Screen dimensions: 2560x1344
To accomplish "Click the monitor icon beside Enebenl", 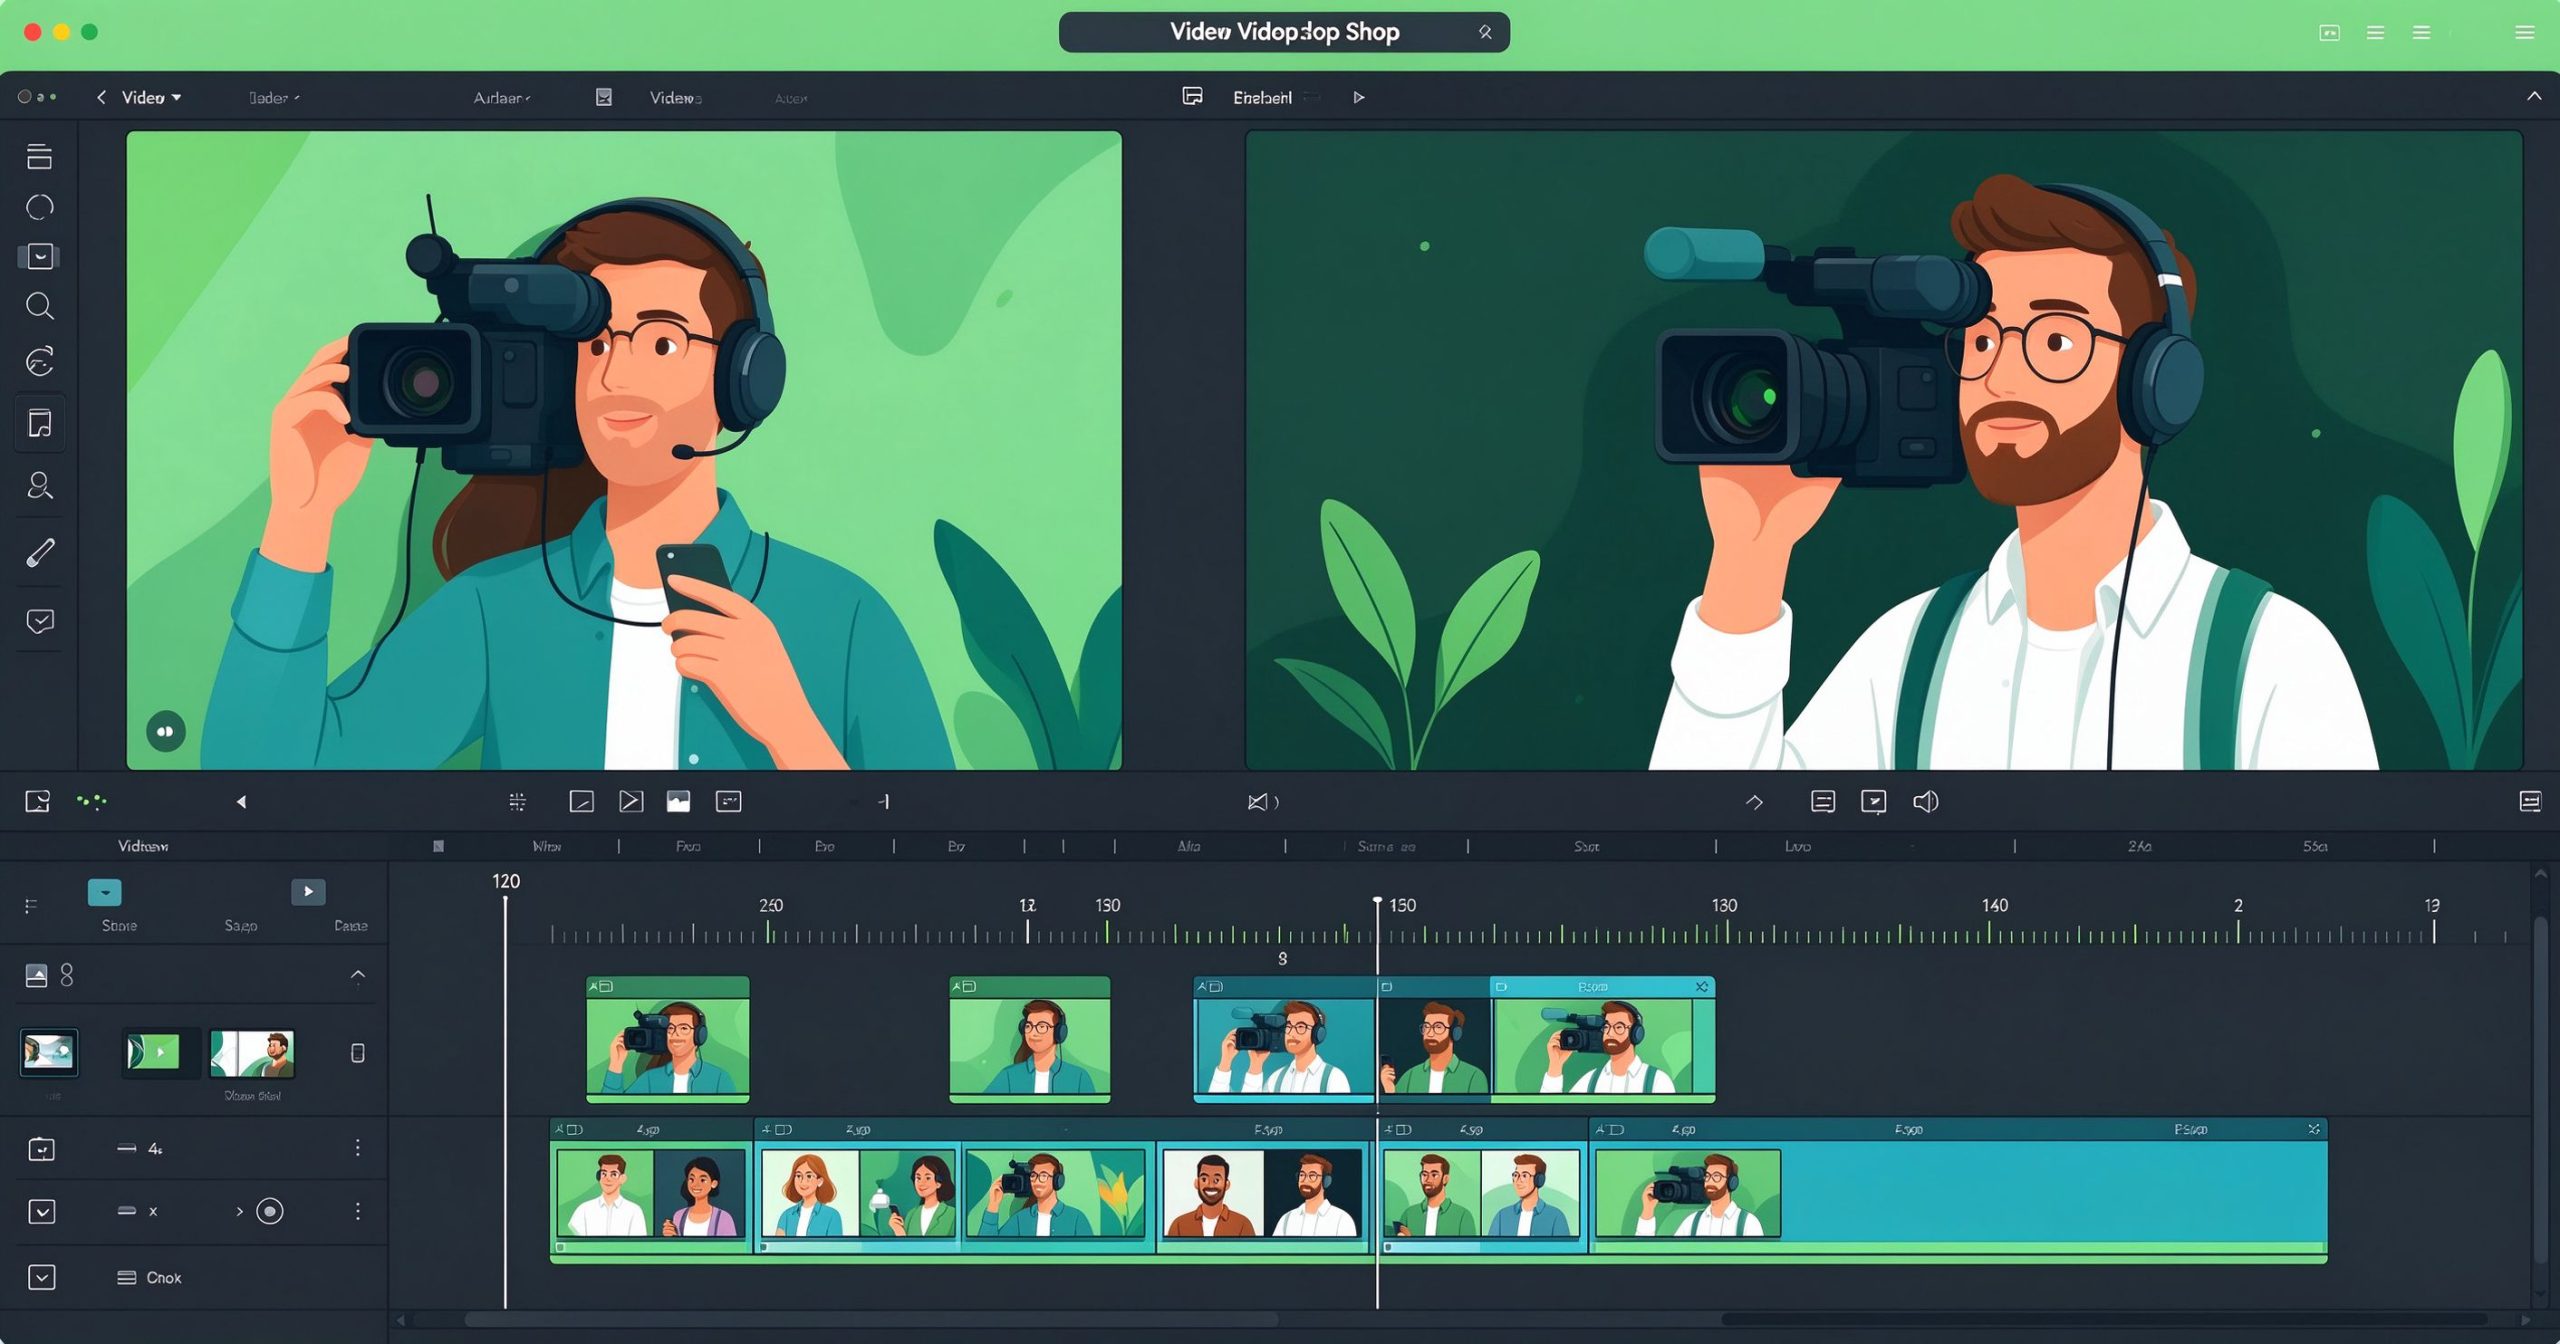I will tap(1192, 96).
